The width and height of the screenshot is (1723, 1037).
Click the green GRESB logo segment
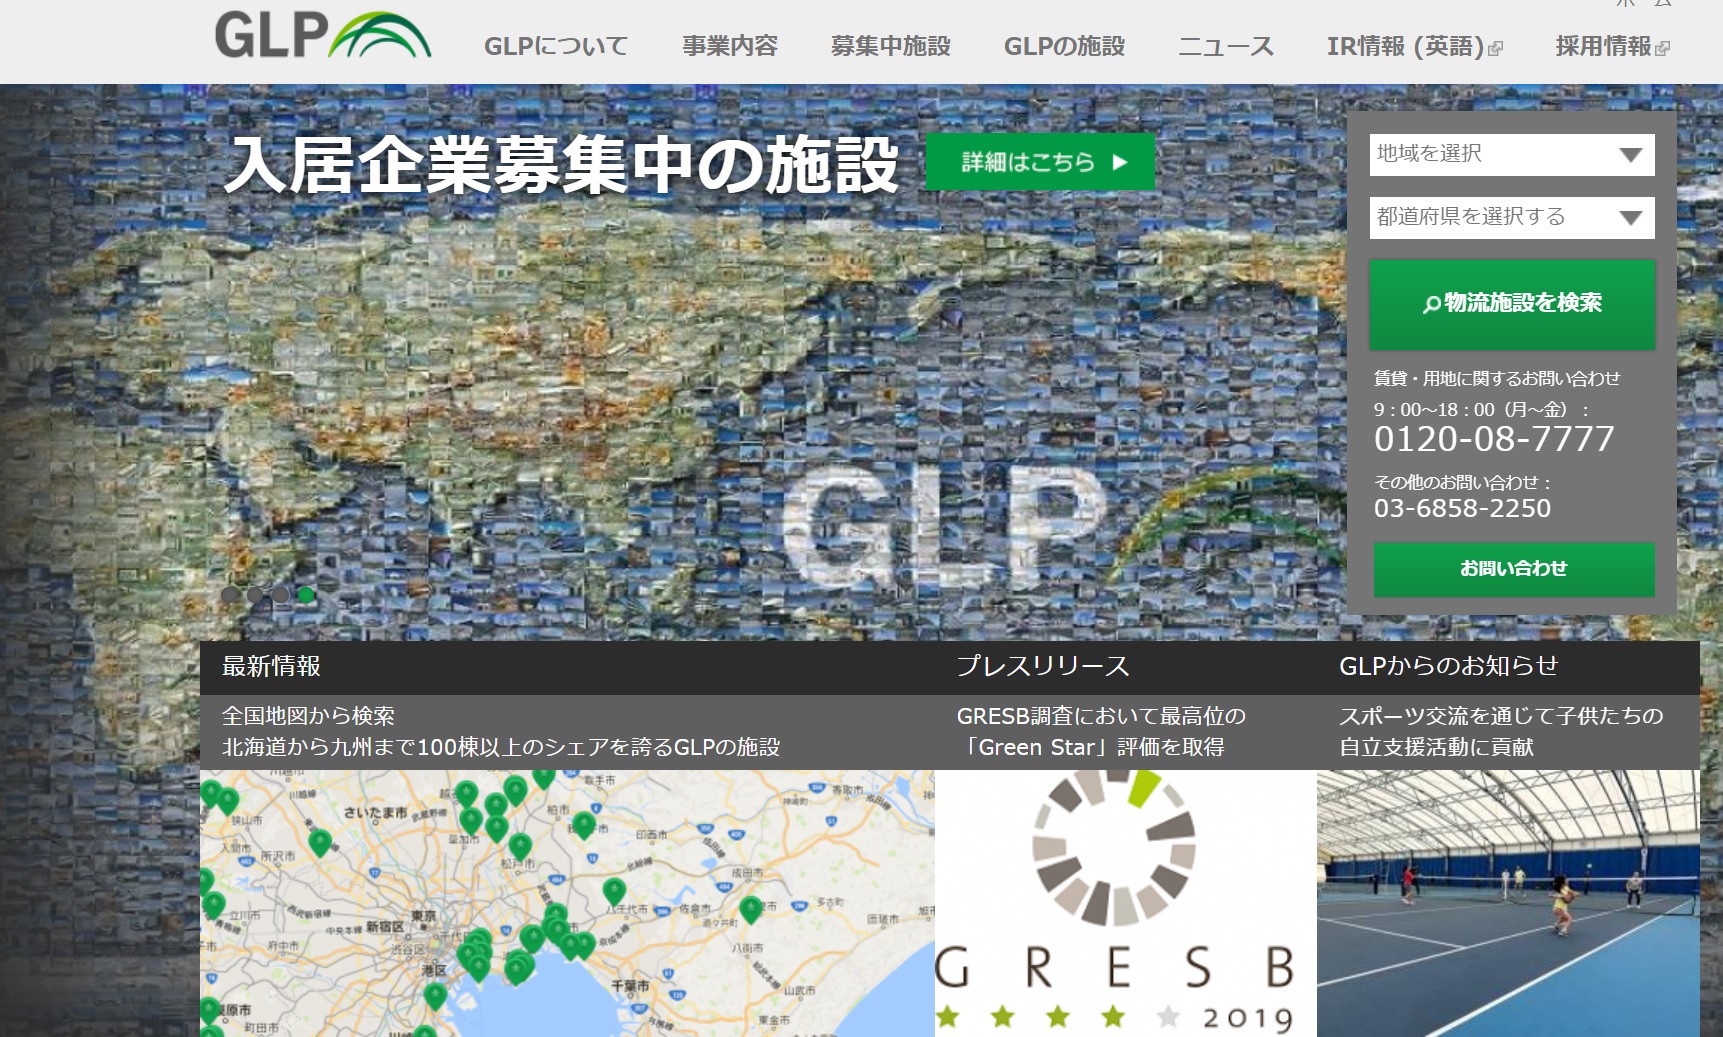click(x=1142, y=787)
